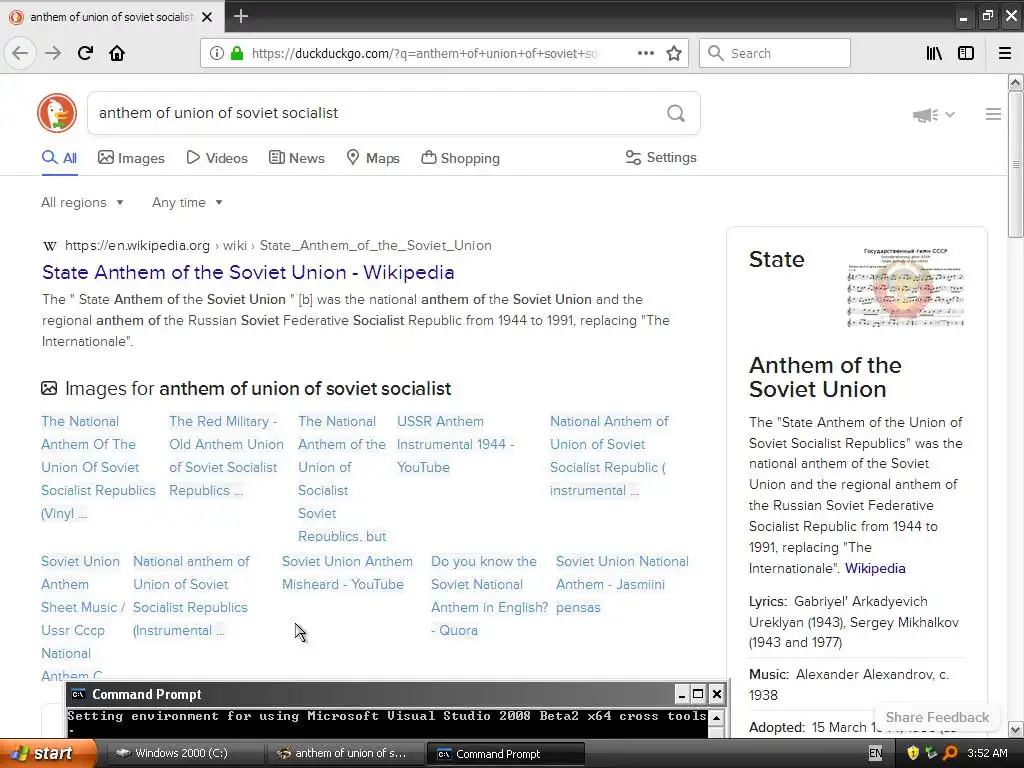1024x768 pixels.
Task: Go back using the browser back arrow
Action: [20, 54]
